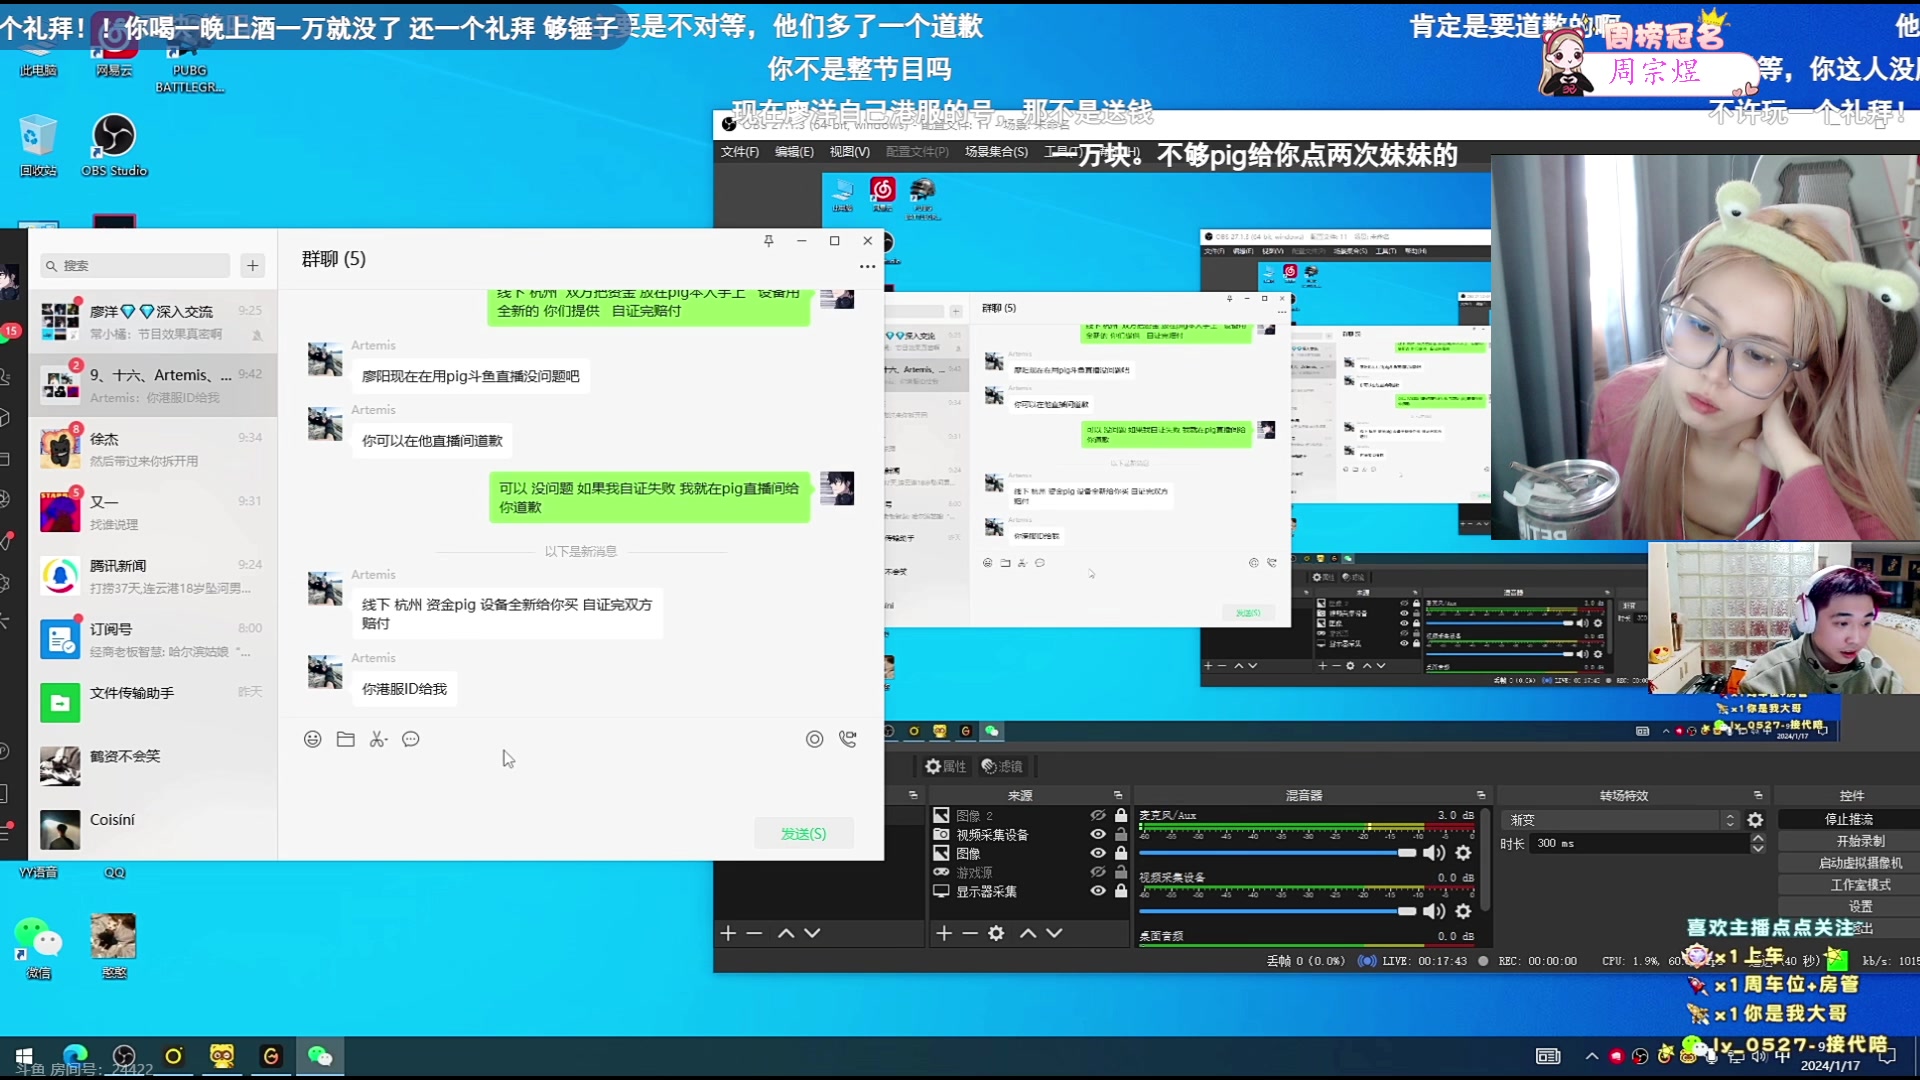Image resolution: width=1920 pixels, height=1080 pixels.
Task: Select the screenshot scissors tool in WeChat
Action: pos(378,739)
